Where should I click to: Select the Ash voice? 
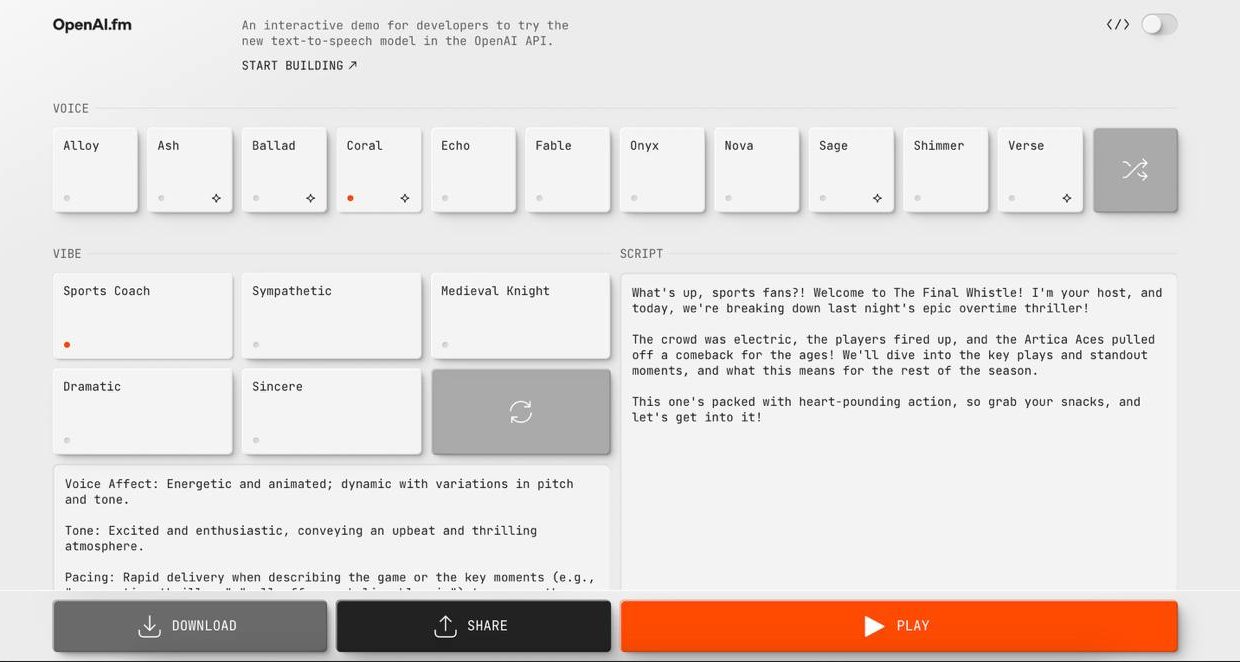pyautogui.click(x=189, y=170)
